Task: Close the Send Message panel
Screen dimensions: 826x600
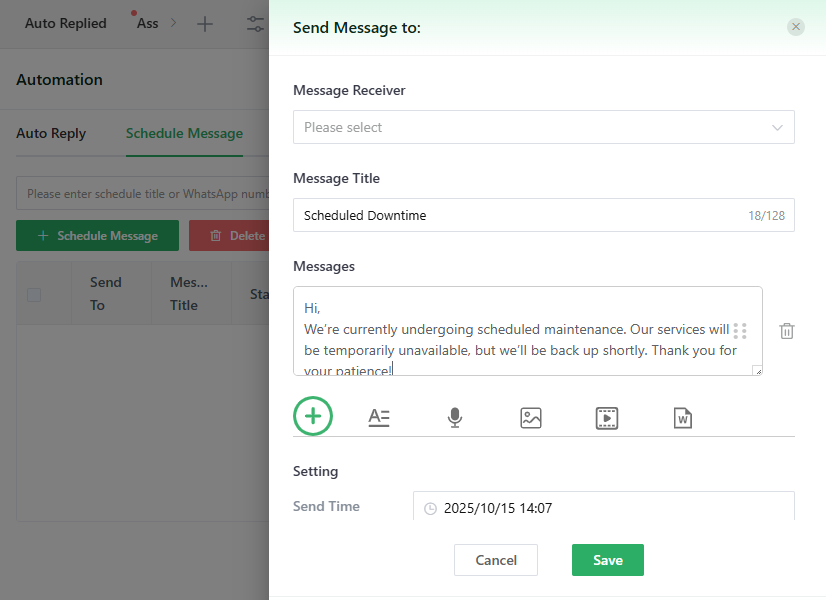Action: 796,27
